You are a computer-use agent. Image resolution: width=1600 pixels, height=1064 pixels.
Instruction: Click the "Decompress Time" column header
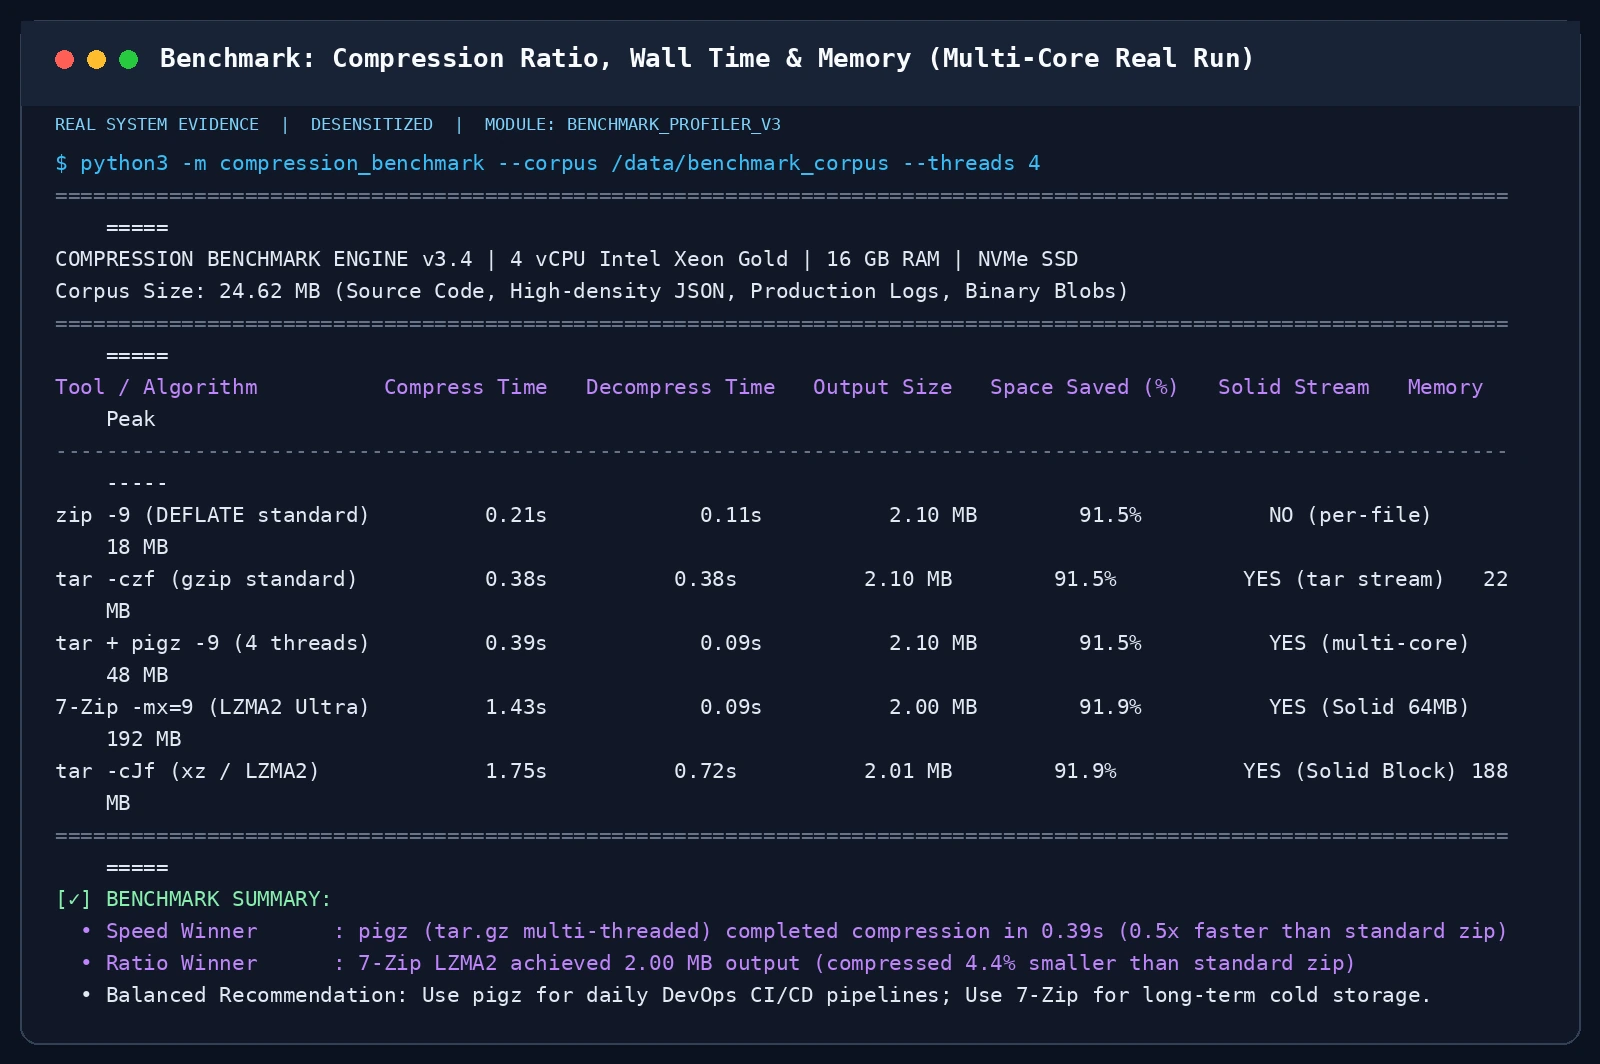point(681,387)
